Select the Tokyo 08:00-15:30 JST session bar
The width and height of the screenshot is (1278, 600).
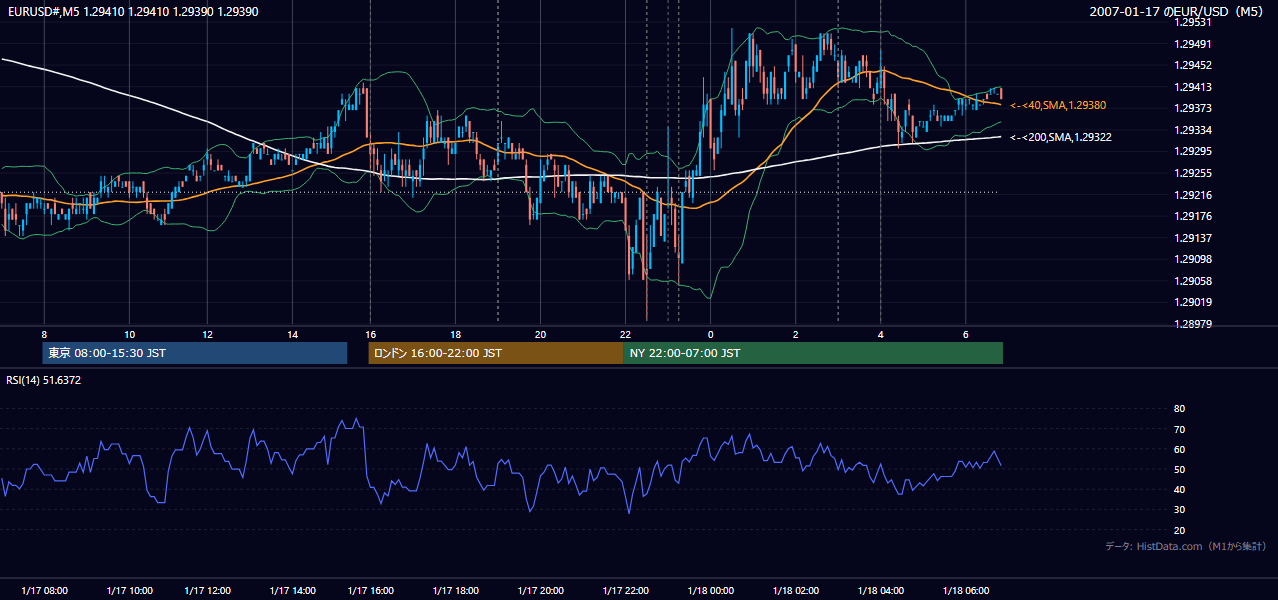[x=195, y=353]
